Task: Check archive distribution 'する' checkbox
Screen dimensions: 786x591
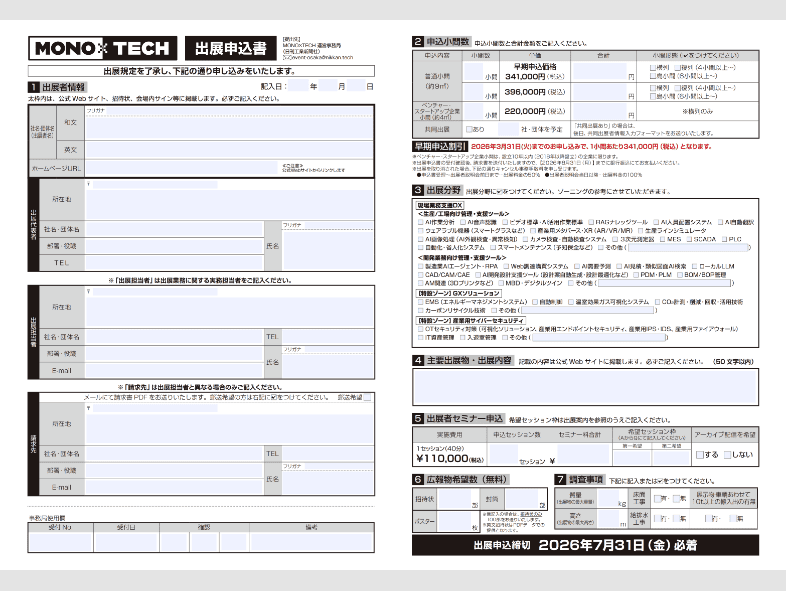Action: coord(699,454)
